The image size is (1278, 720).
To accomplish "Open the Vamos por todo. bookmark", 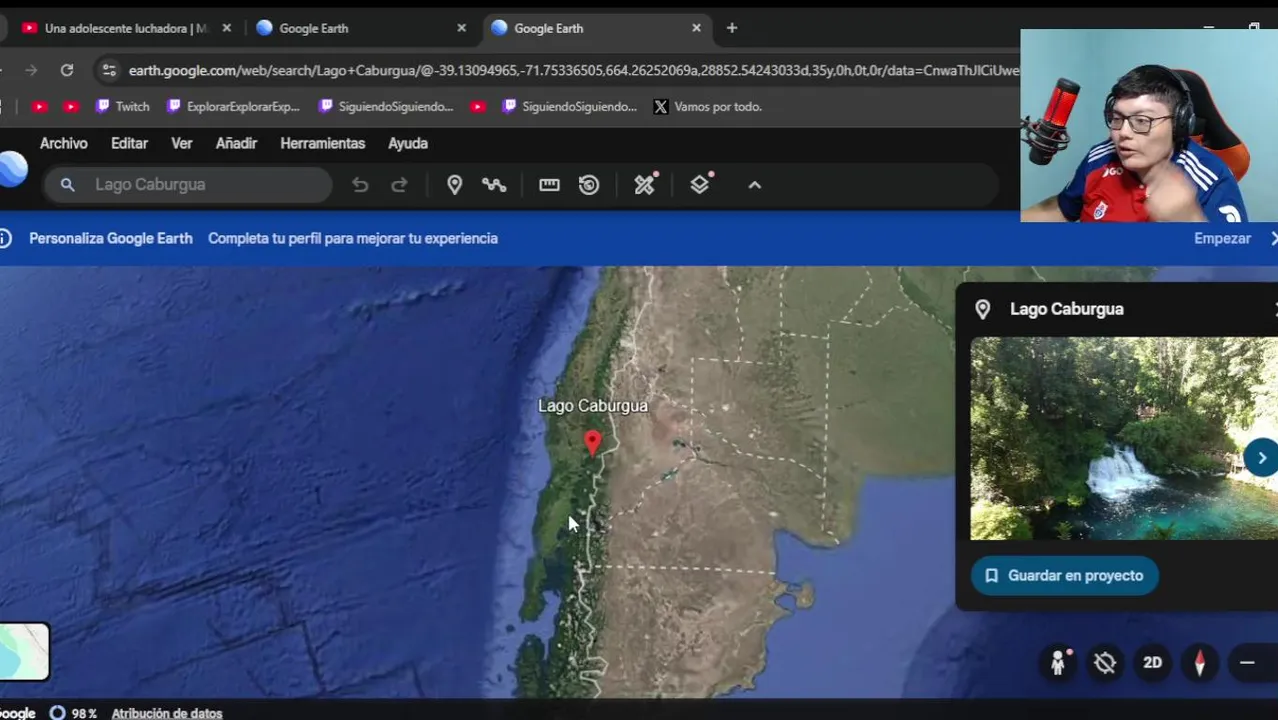I will [708, 106].
